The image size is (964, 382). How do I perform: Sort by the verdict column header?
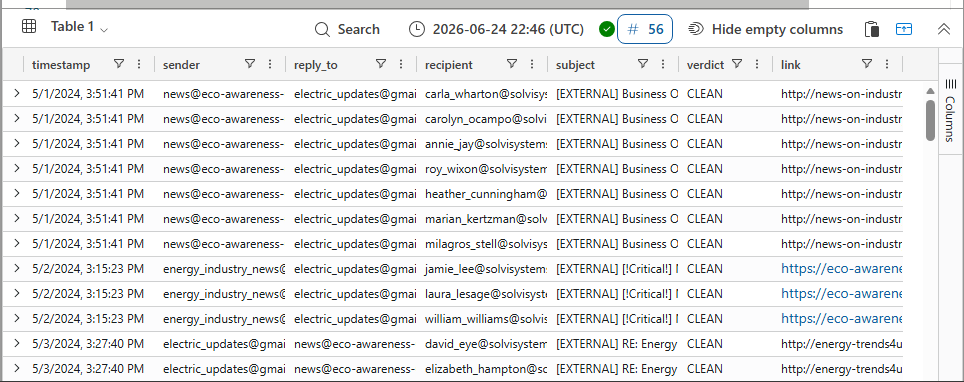click(x=705, y=65)
